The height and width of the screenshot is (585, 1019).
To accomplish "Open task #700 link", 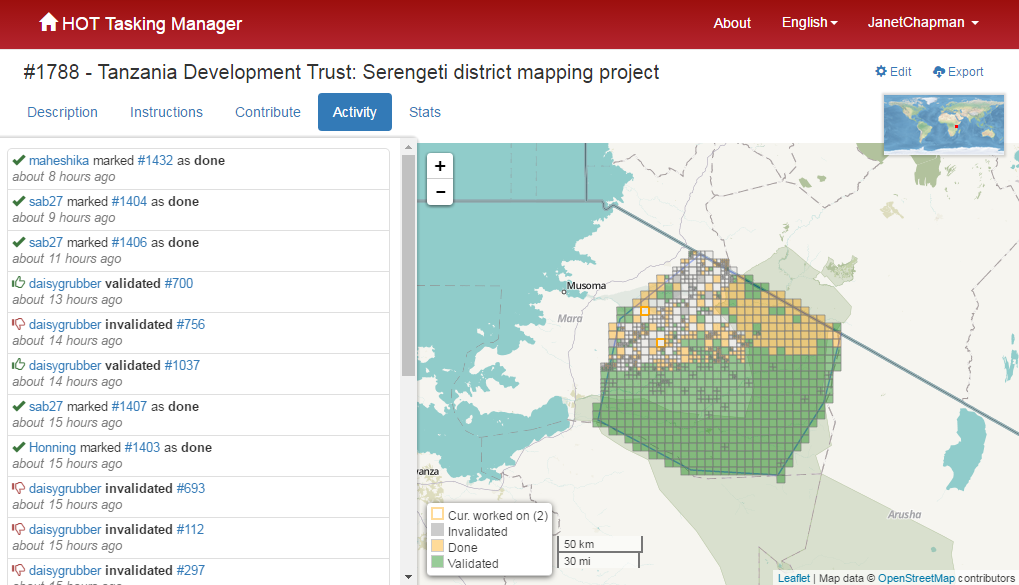I will coord(179,283).
